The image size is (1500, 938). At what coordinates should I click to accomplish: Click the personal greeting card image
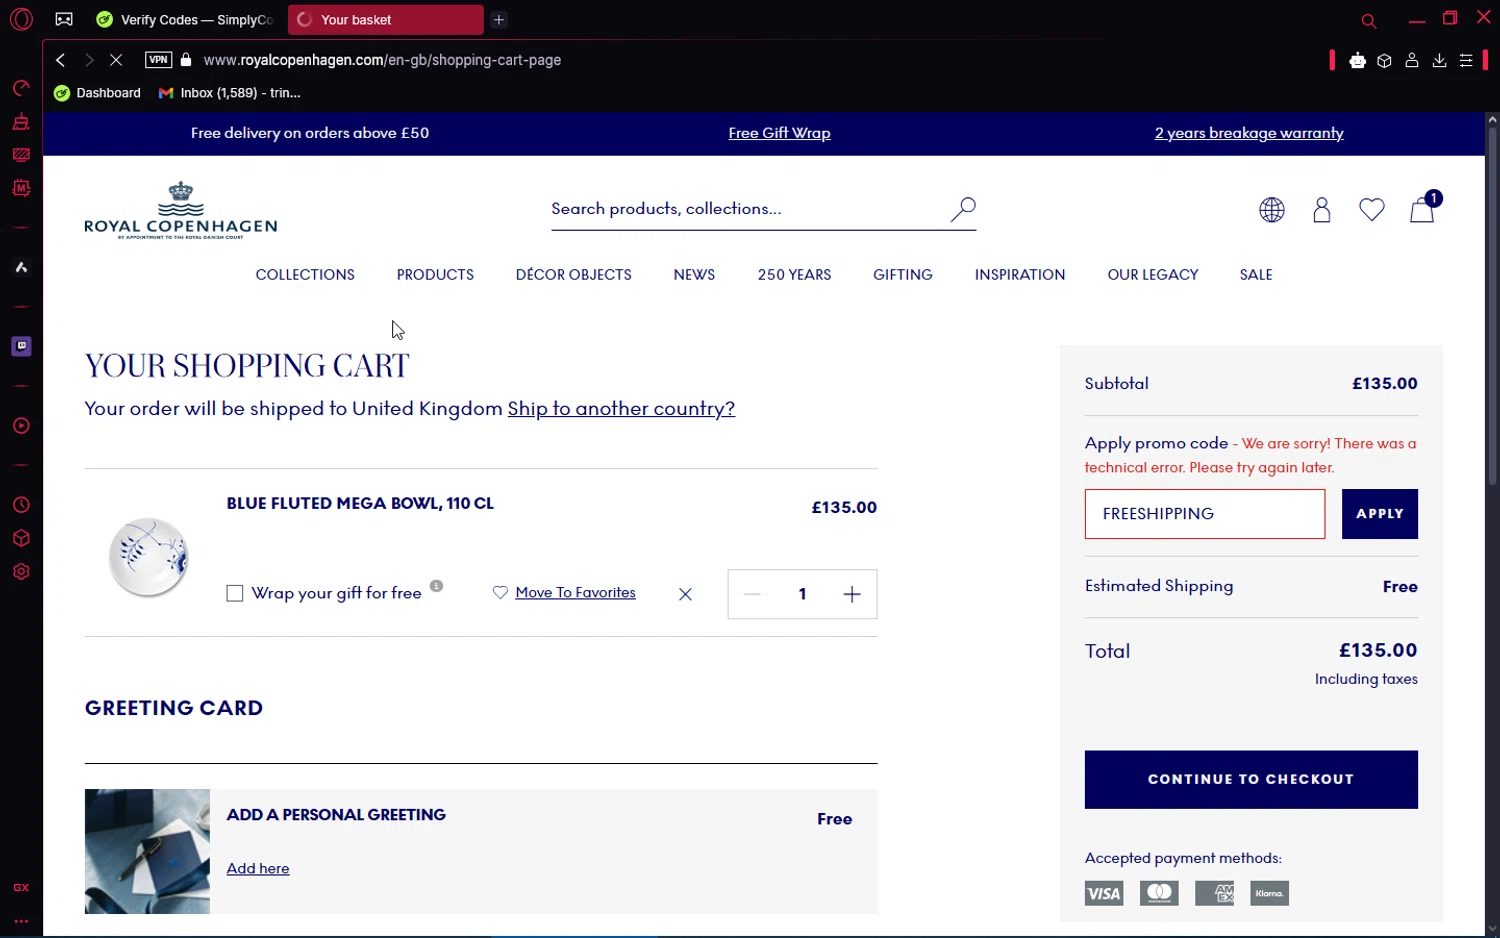tap(147, 852)
